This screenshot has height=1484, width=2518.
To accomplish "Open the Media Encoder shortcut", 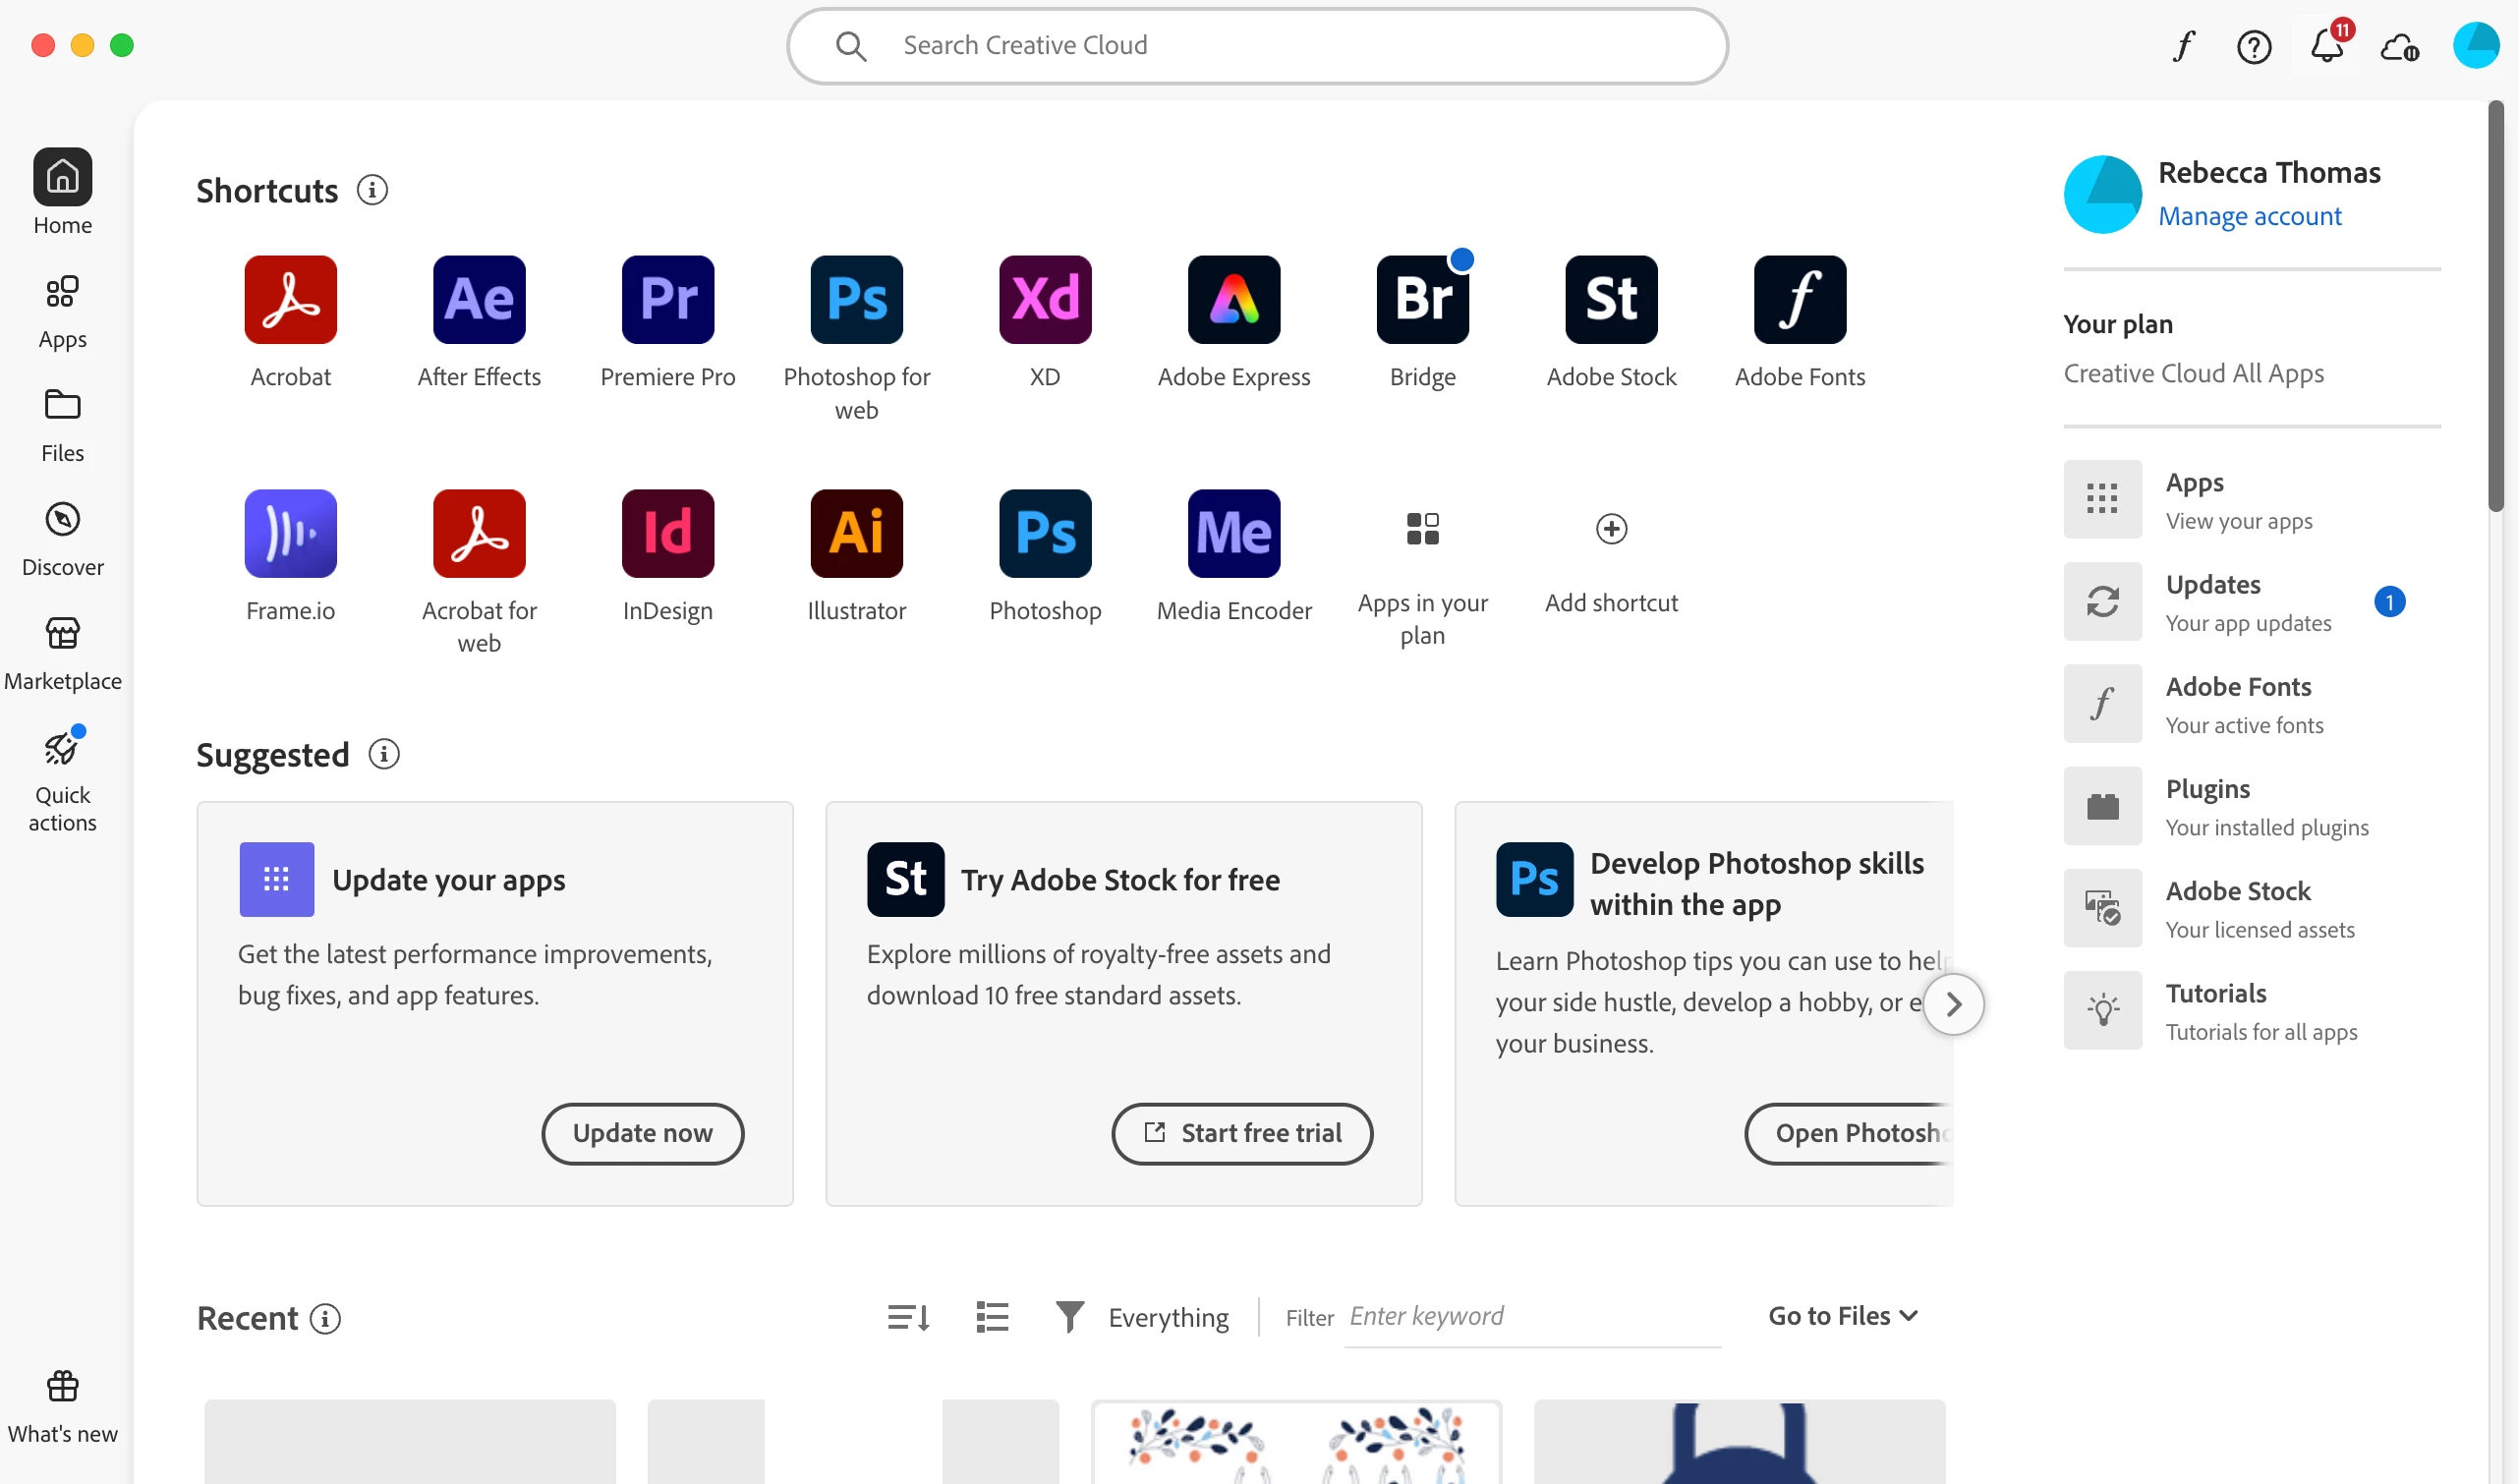I will tap(1233, 533).
